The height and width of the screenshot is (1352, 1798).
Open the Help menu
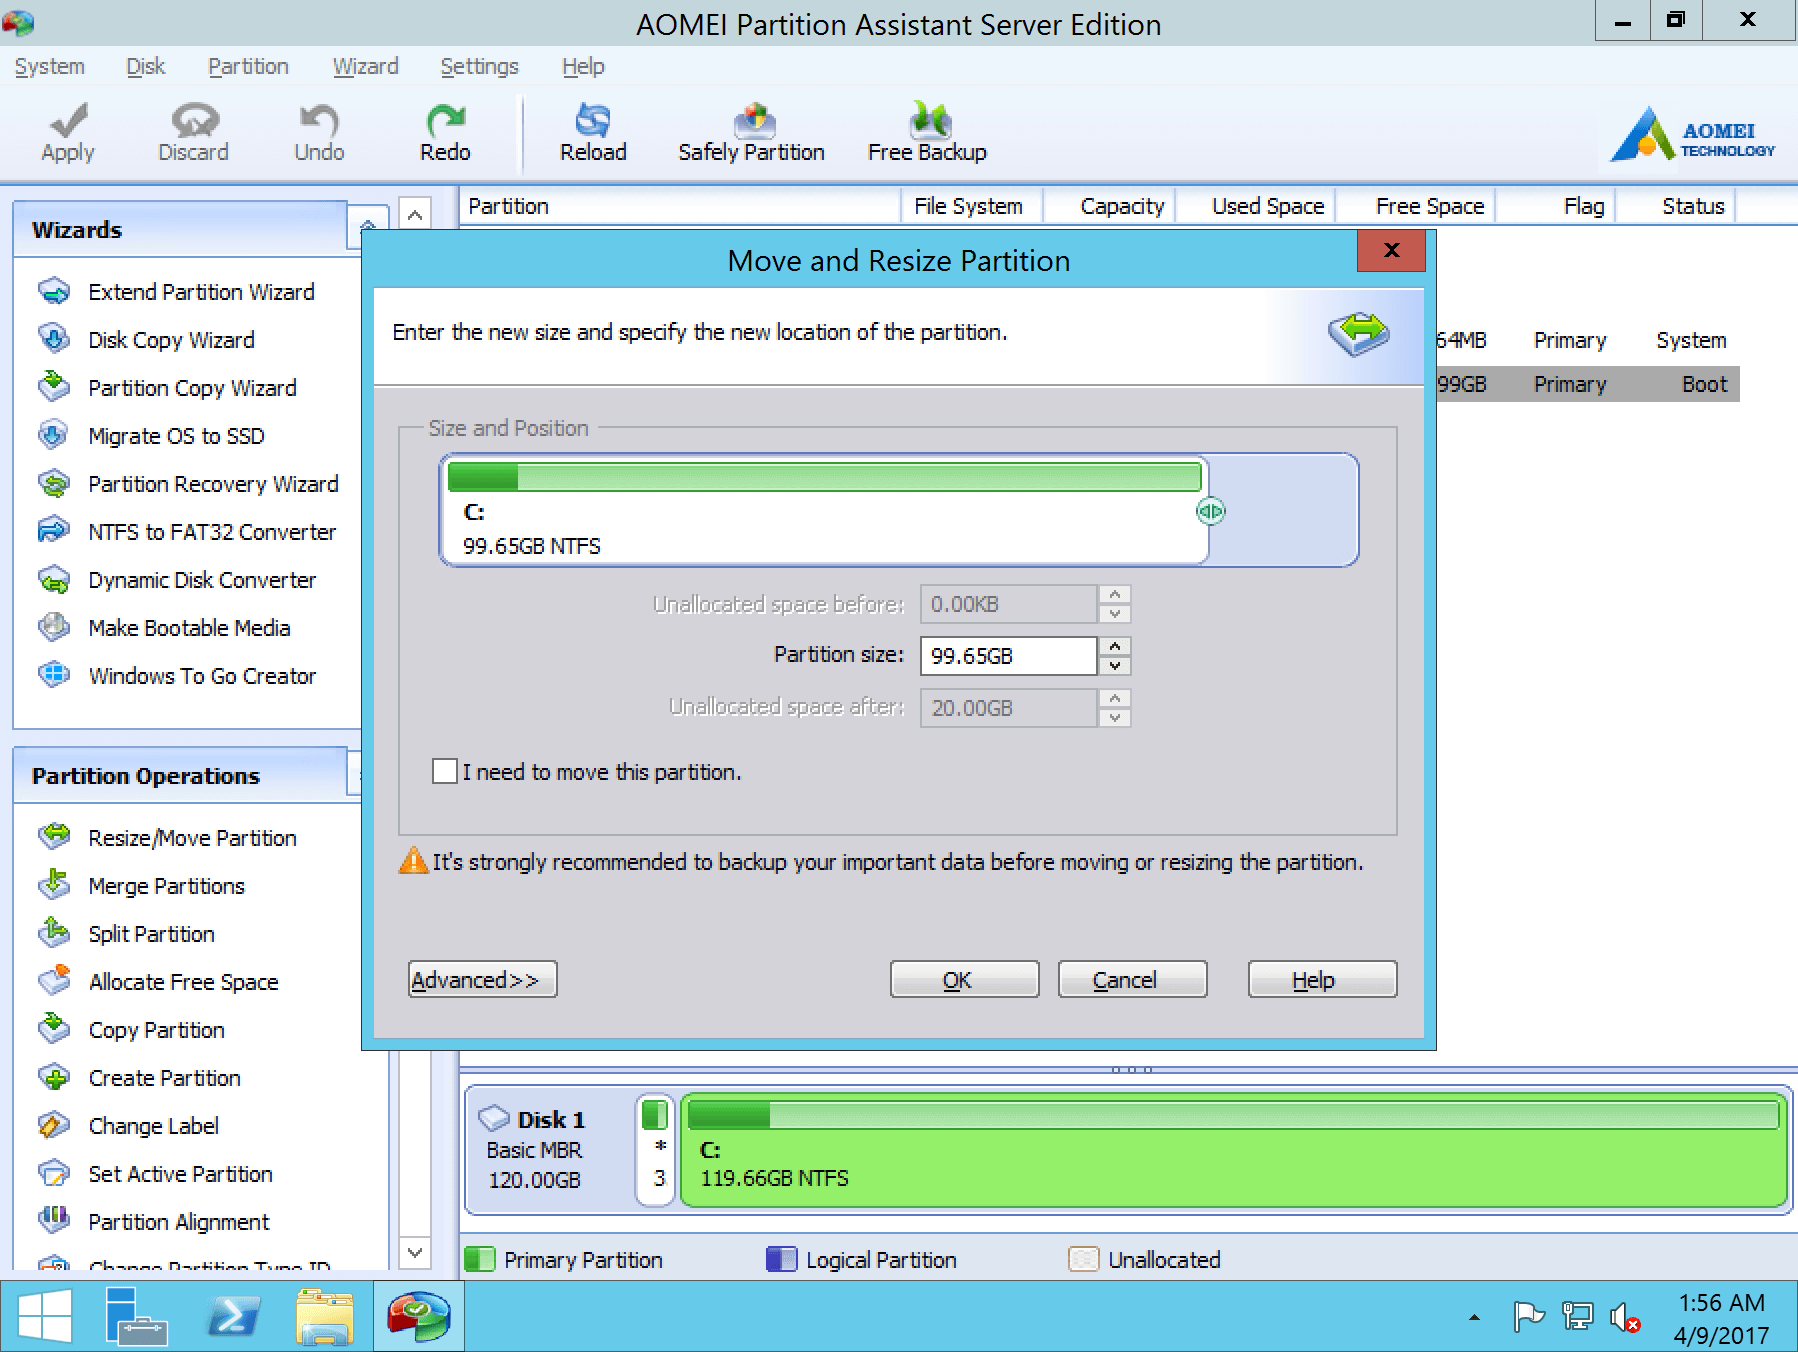(x=583, y=67)
